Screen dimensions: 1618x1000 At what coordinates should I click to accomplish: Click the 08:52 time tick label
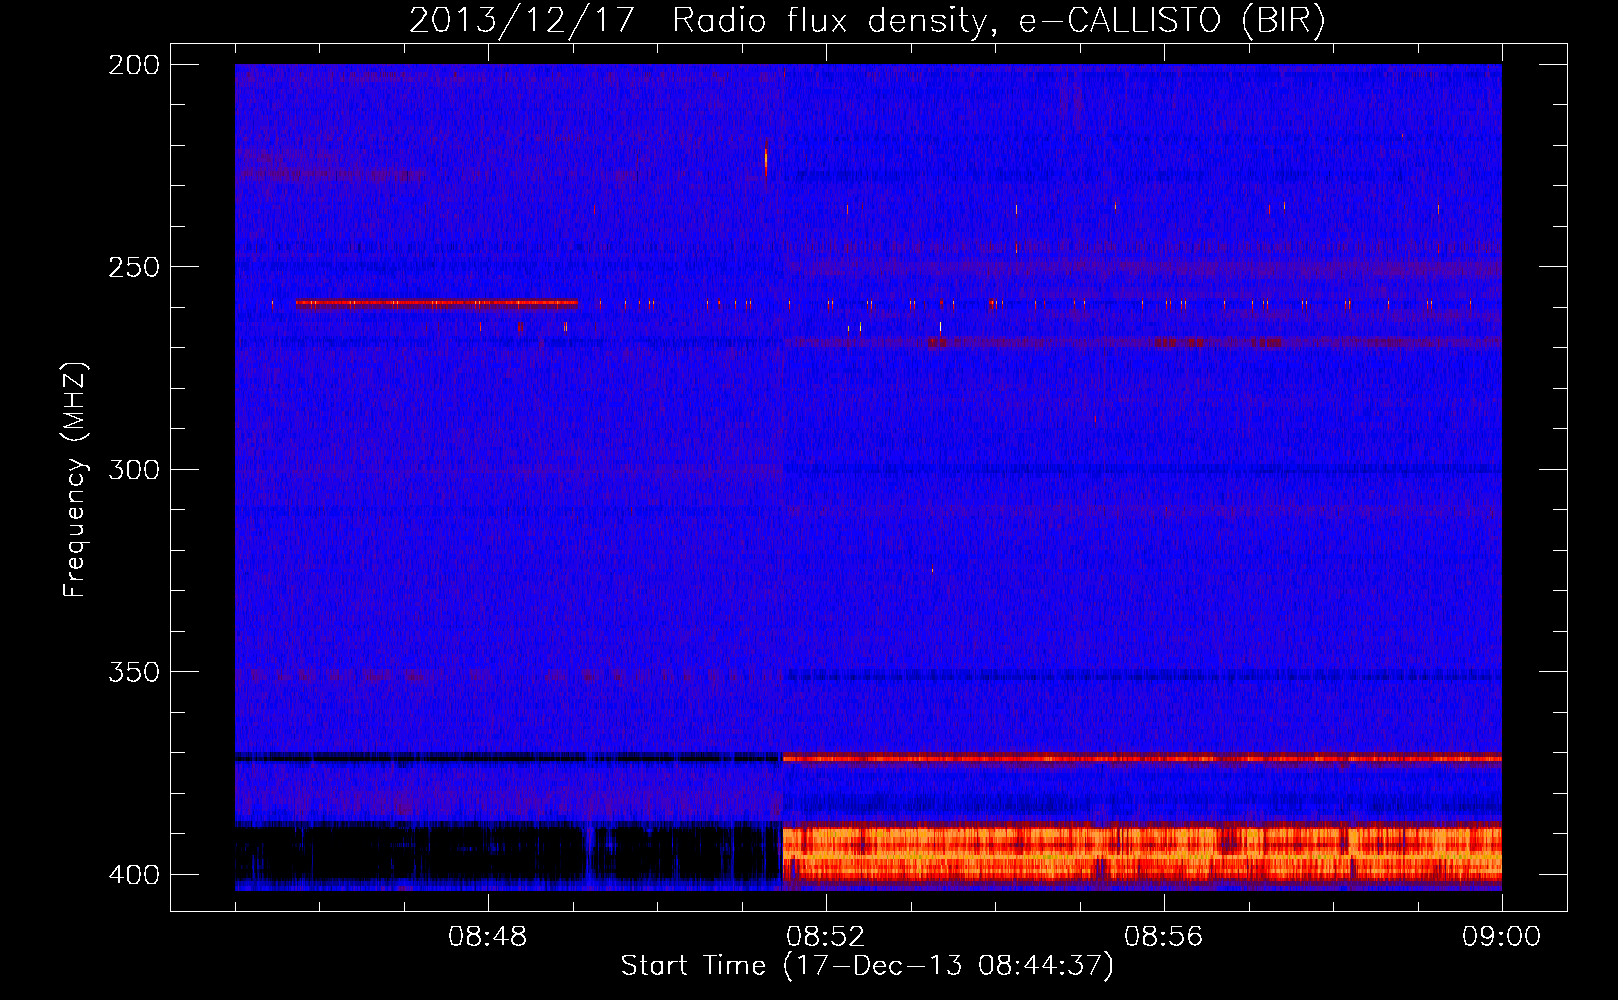(x=825, y=937)
